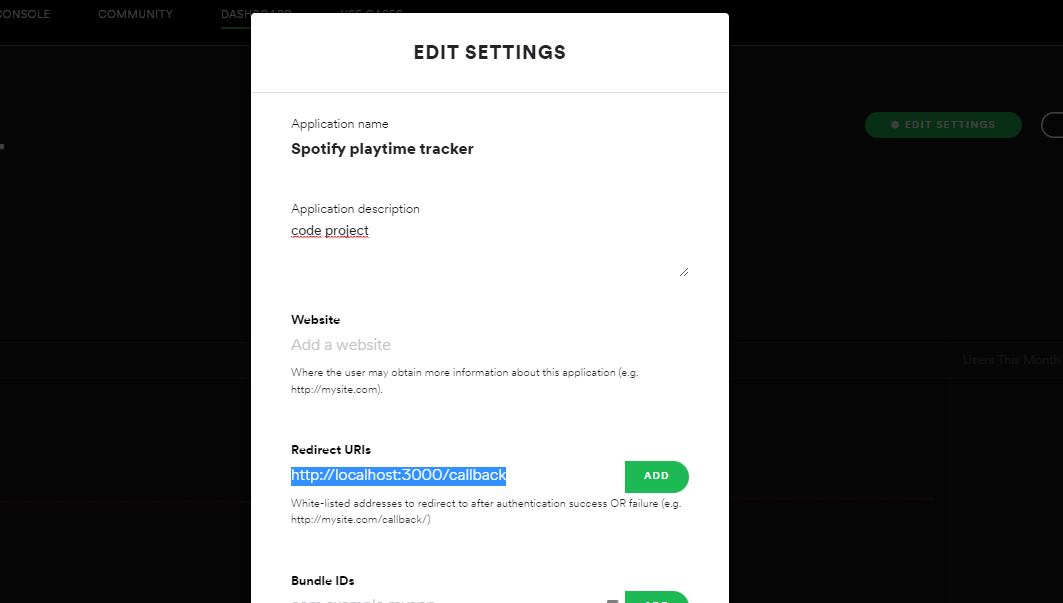
Task: Click the Application name field
Action: click(382, 149)
